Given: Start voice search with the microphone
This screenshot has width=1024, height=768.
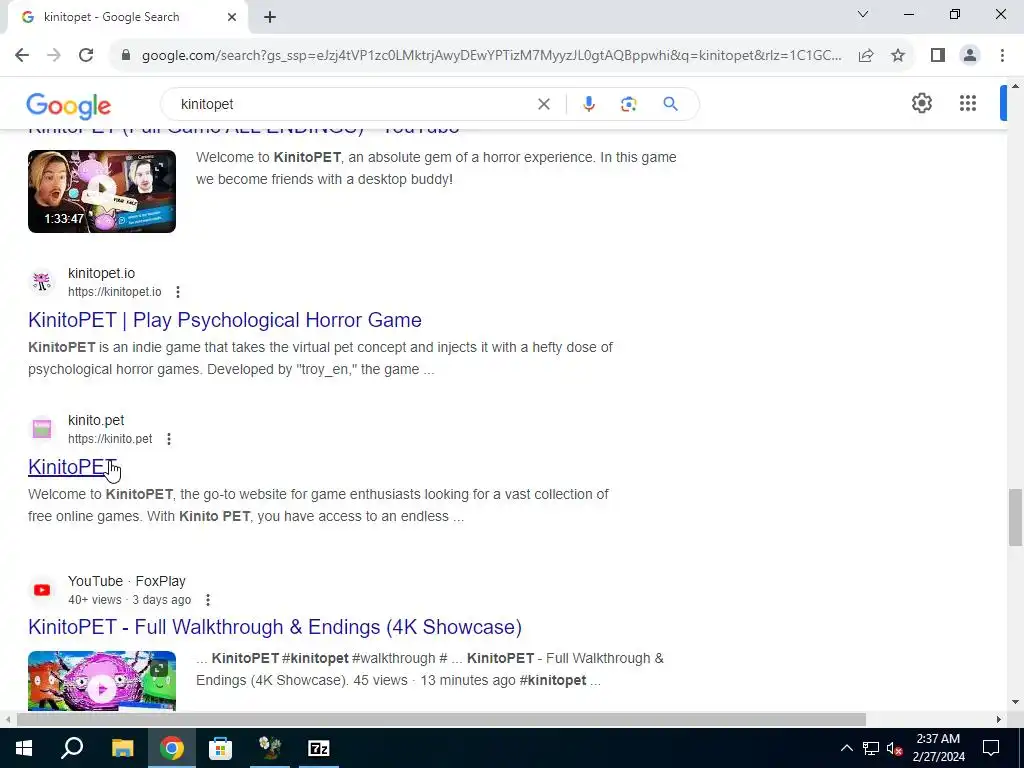Looking at the screenshot, I should click(588, 104).
